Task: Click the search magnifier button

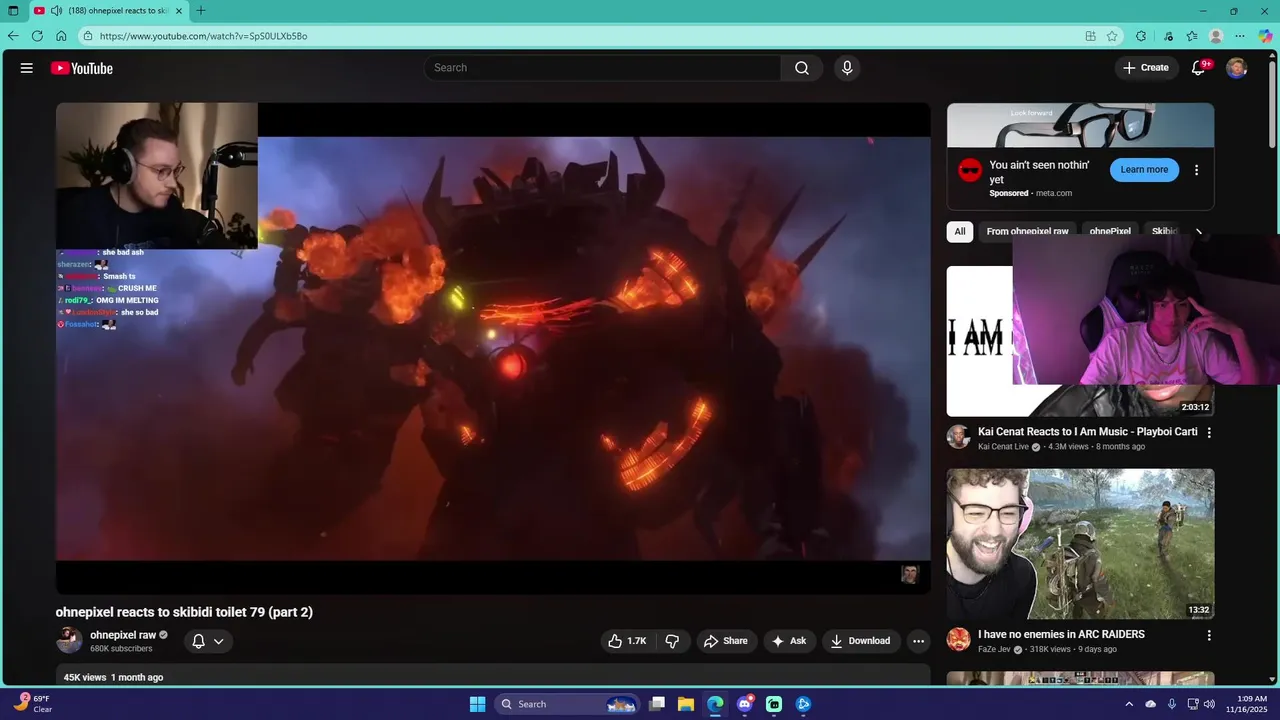Action: click(x=802, y=68)
